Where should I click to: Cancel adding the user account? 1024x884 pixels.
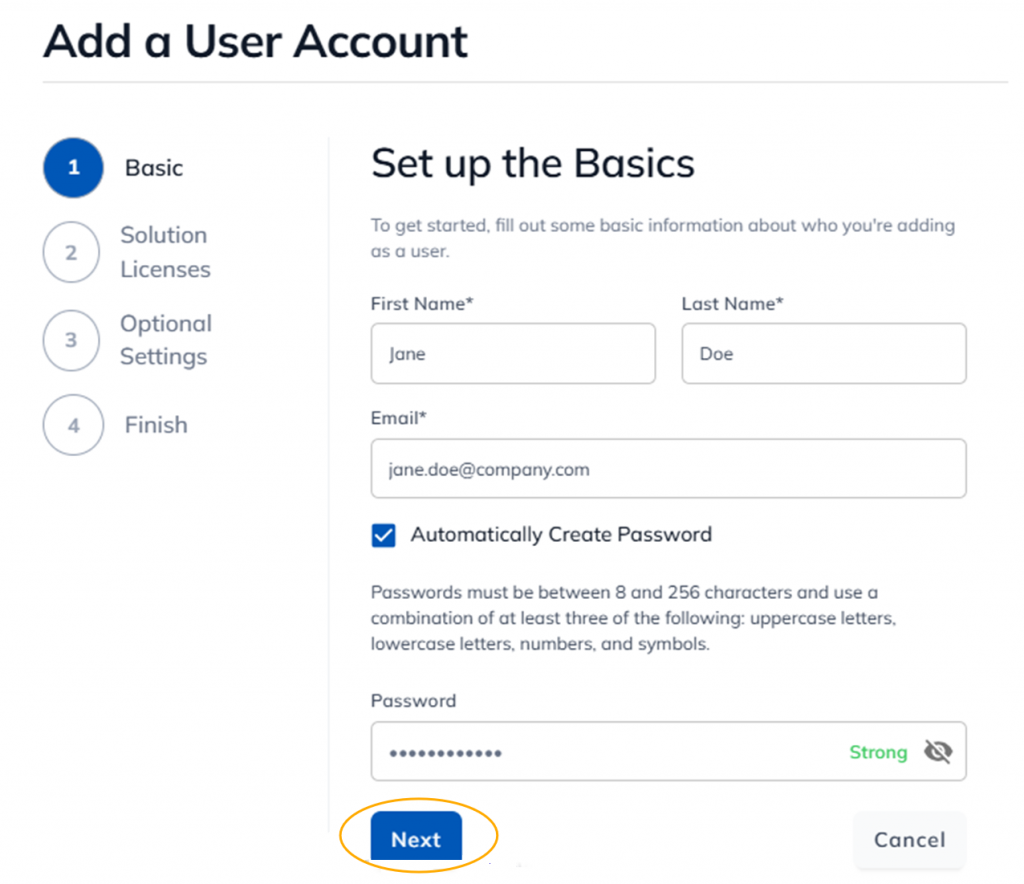pyautogui.click(x=909, y=840)
